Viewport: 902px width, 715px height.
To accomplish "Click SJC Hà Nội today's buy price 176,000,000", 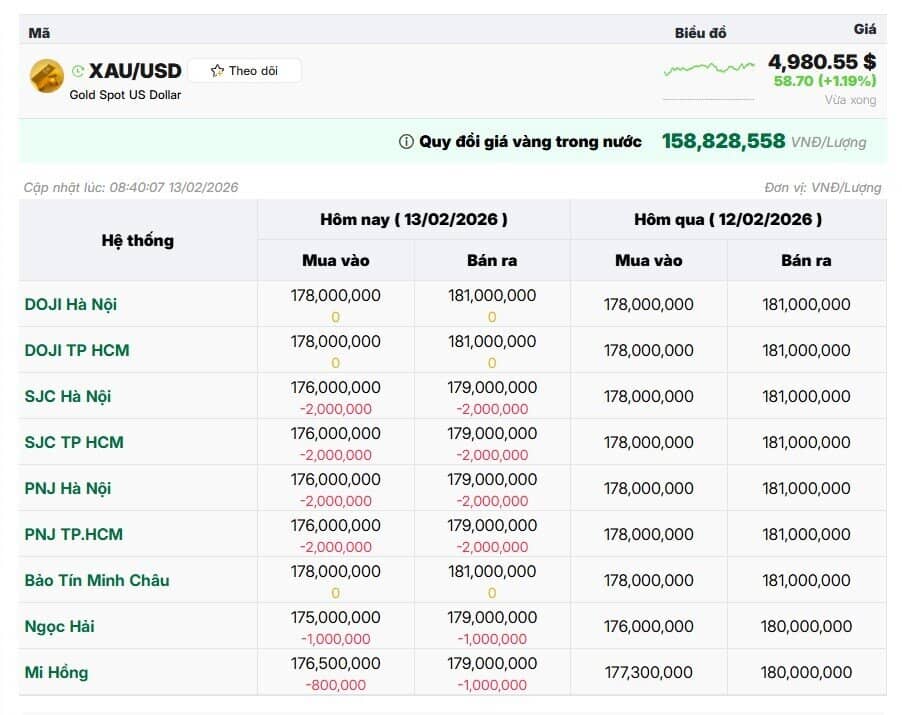I will point(335,387).
